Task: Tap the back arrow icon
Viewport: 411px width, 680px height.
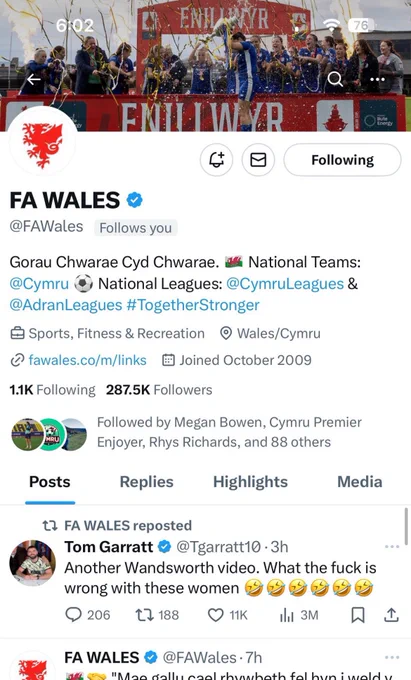Action: 34,79
